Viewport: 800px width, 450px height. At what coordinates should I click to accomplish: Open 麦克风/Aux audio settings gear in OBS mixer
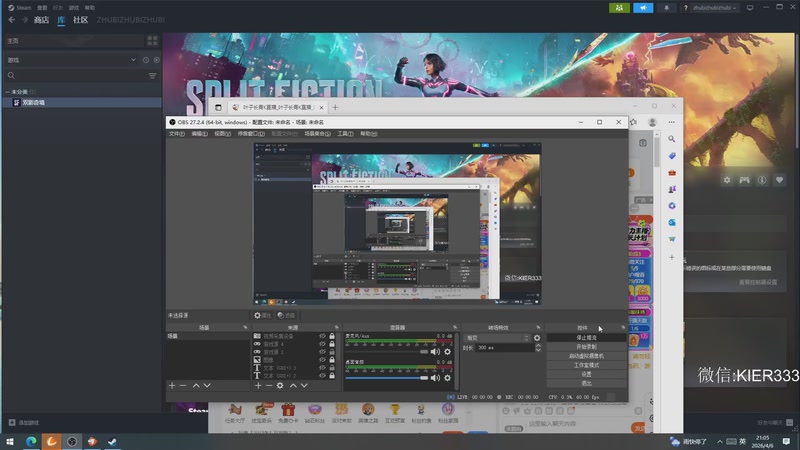tap(447, 352)
